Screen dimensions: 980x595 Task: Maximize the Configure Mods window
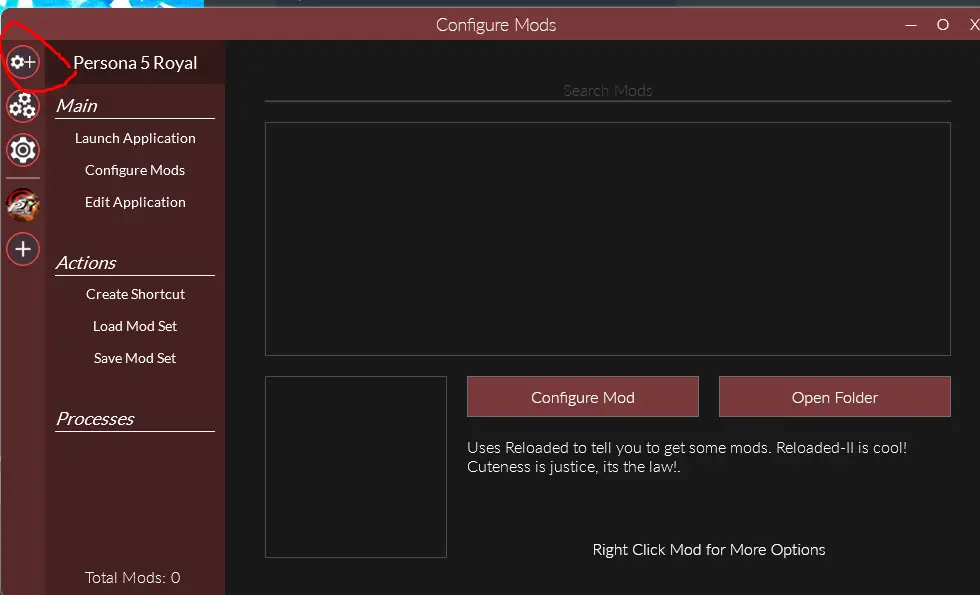coord(942,25)
